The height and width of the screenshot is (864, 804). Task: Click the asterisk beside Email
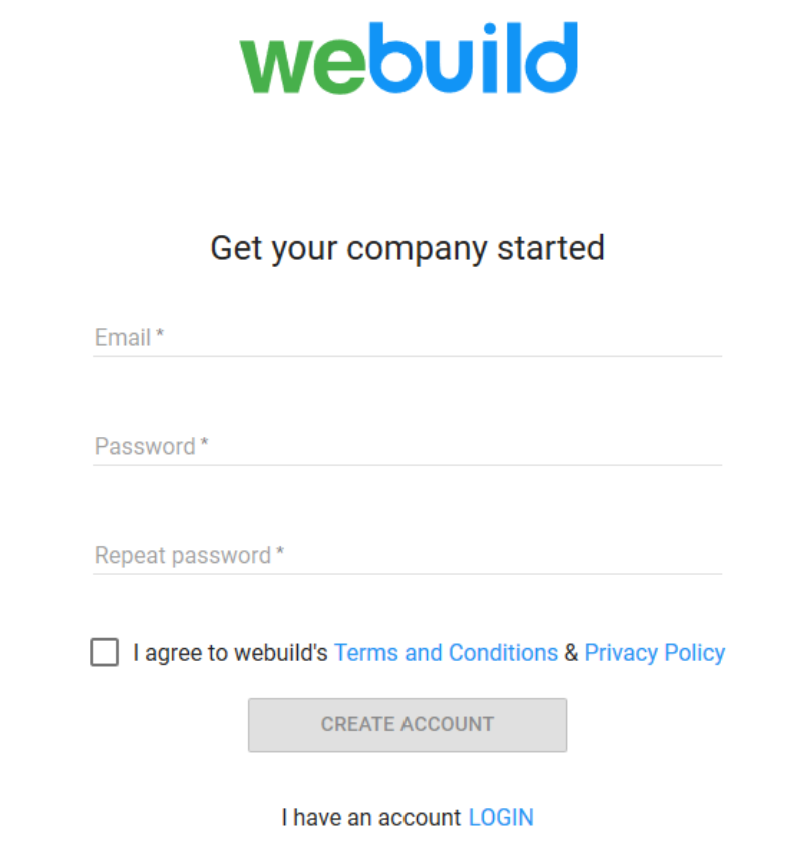click(160, 333)
